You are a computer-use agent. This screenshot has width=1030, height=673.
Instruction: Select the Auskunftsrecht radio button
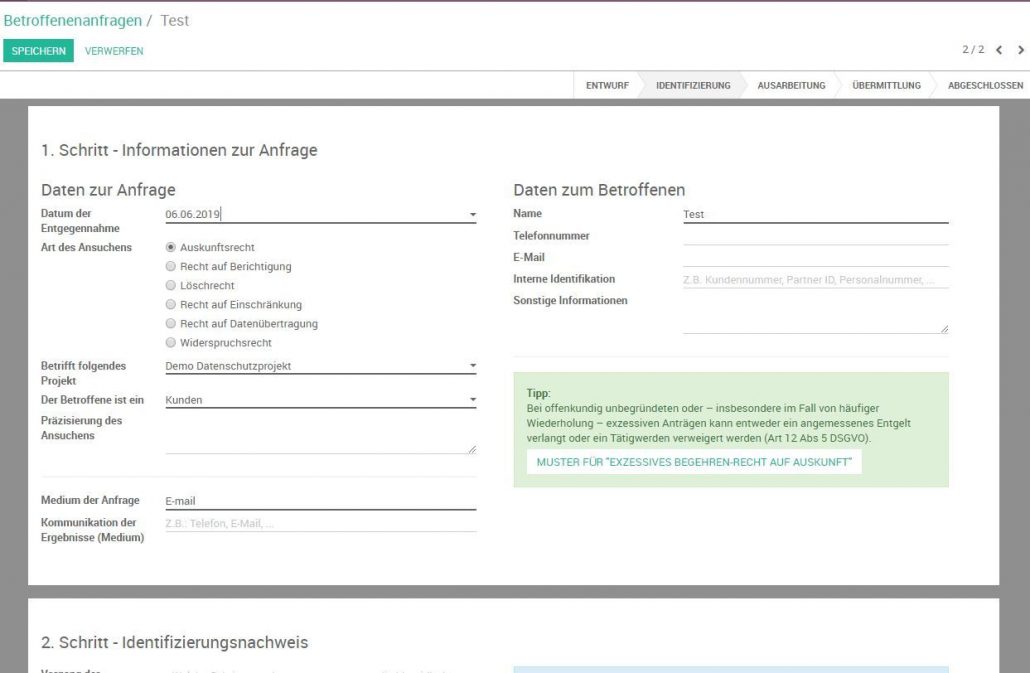(171, 247)
